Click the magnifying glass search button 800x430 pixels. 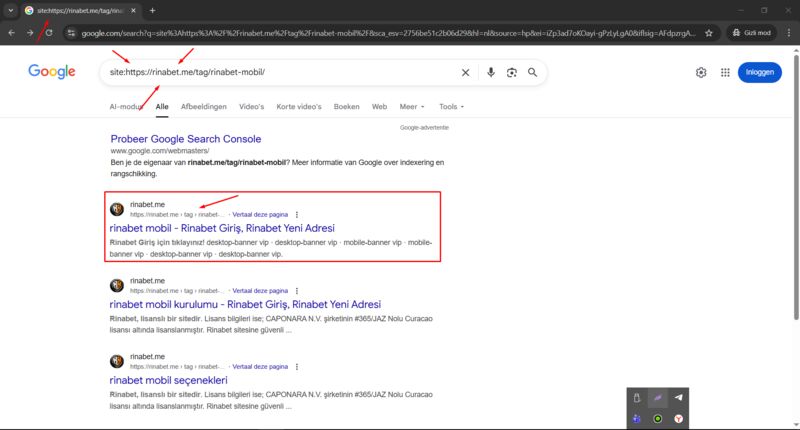[533, 73]
